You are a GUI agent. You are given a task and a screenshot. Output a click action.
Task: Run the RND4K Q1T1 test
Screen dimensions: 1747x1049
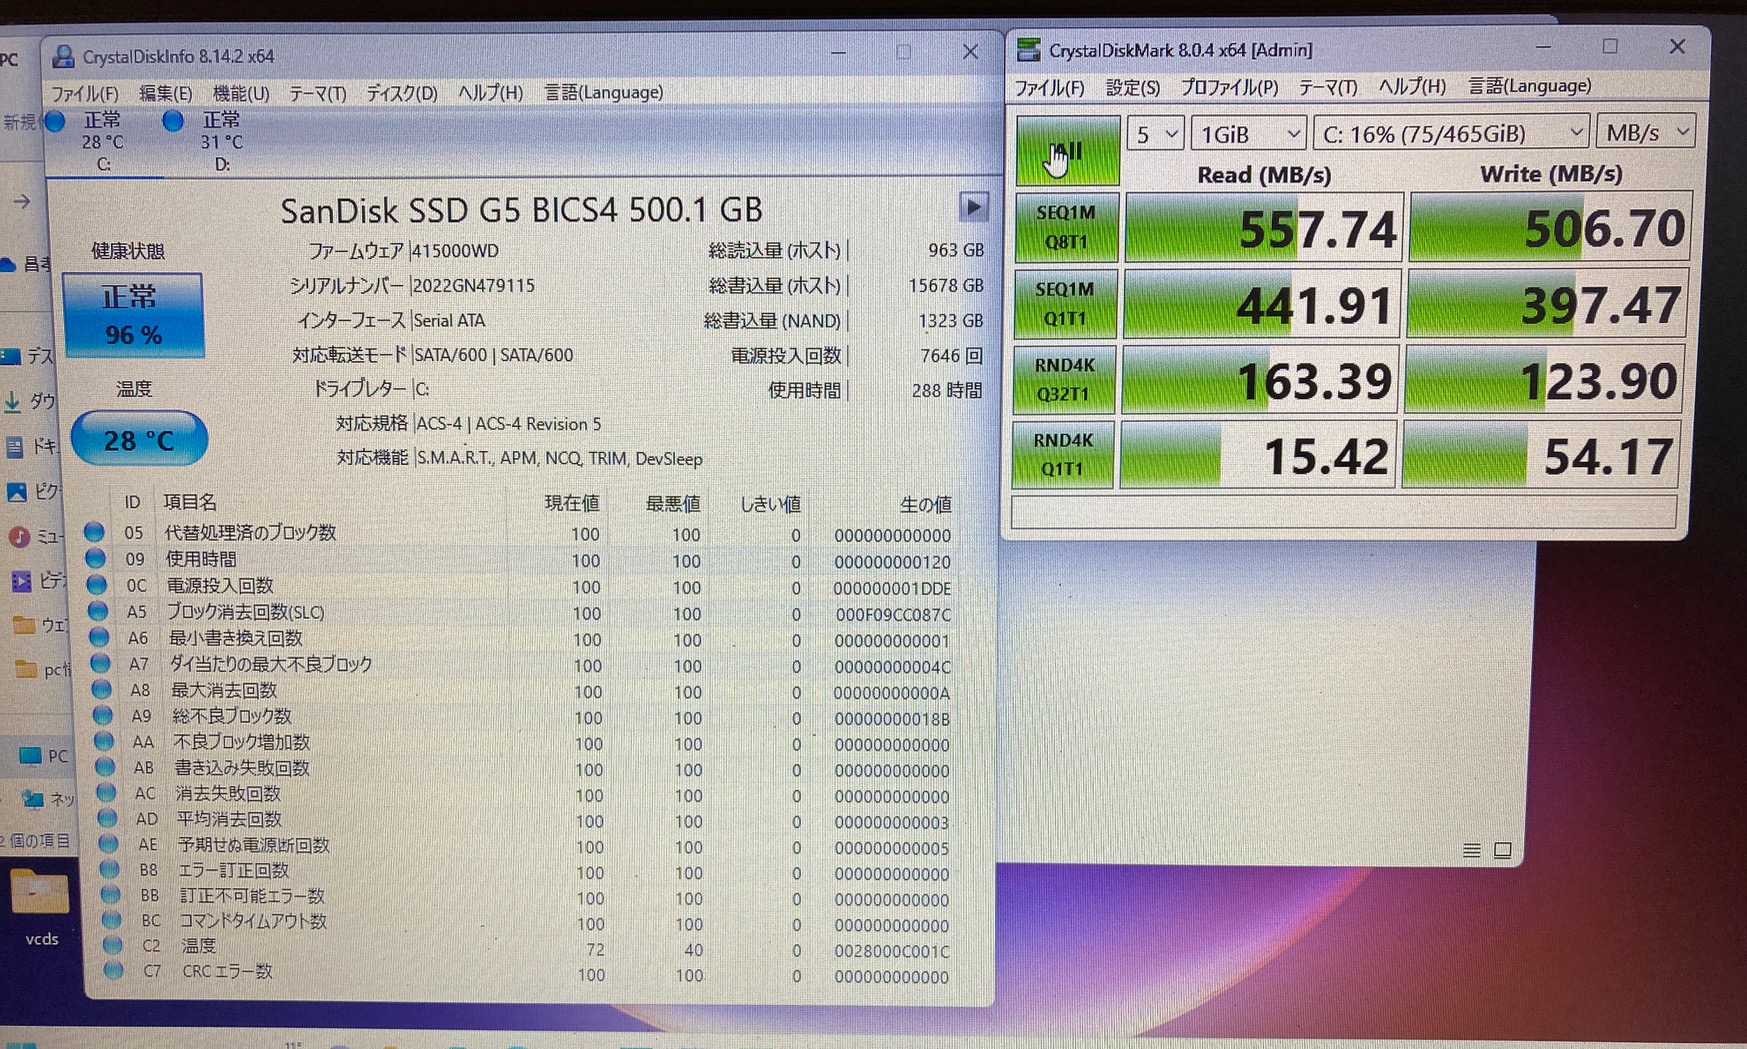1062,455
